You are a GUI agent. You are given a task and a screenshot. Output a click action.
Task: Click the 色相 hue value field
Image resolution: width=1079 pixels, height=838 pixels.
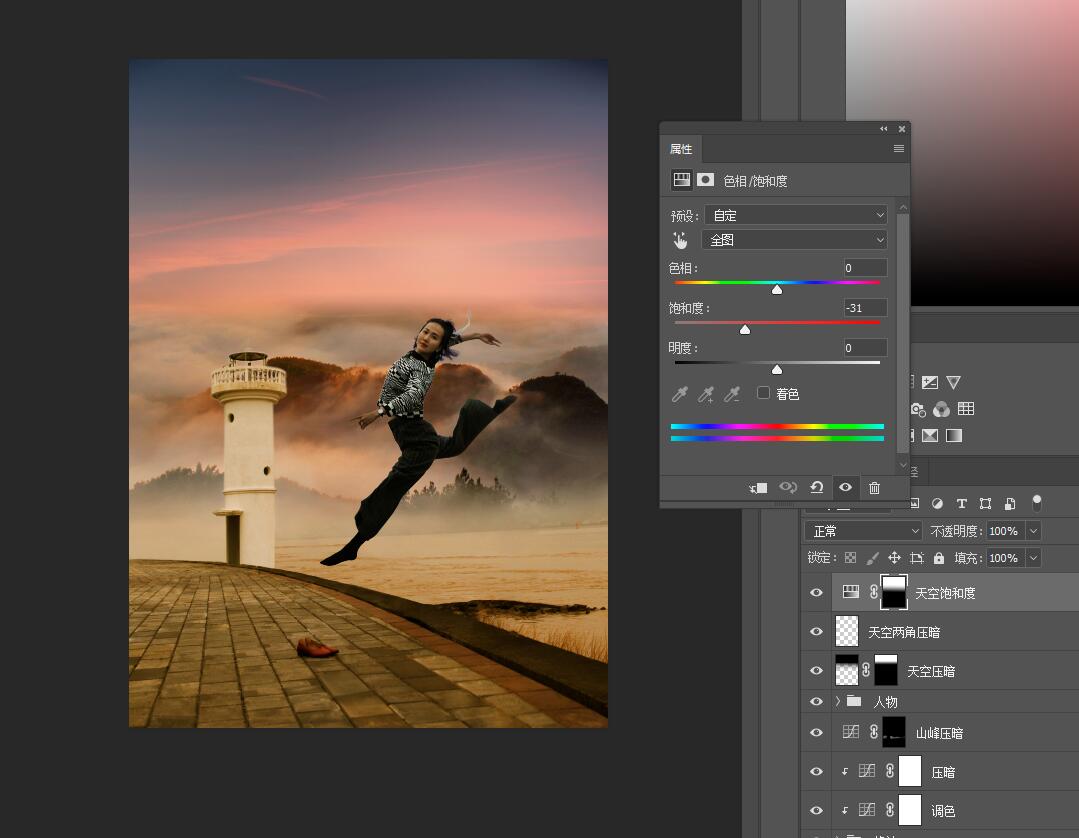(865, 268)
